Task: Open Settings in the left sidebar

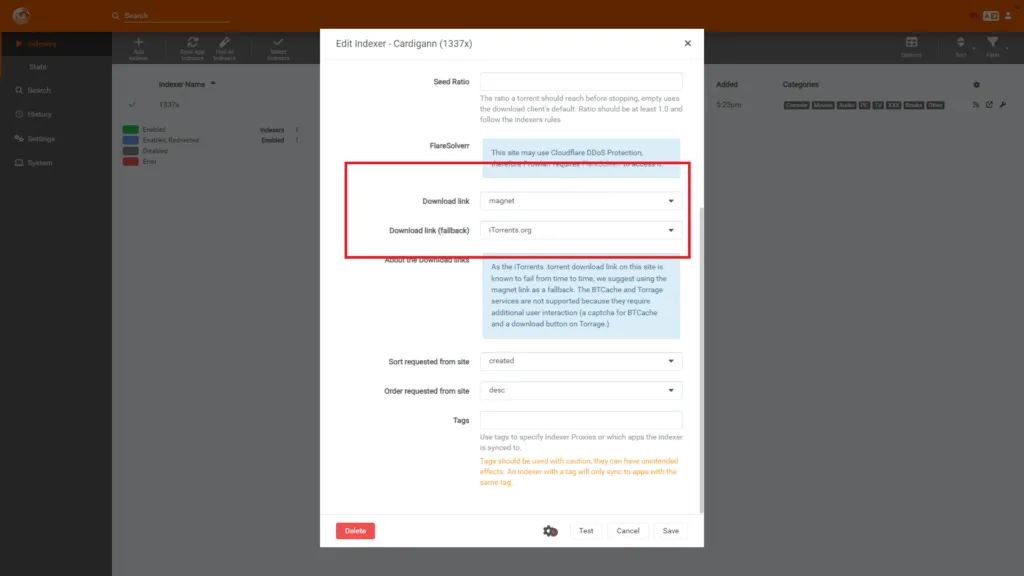Action: (x=40, y=139)
